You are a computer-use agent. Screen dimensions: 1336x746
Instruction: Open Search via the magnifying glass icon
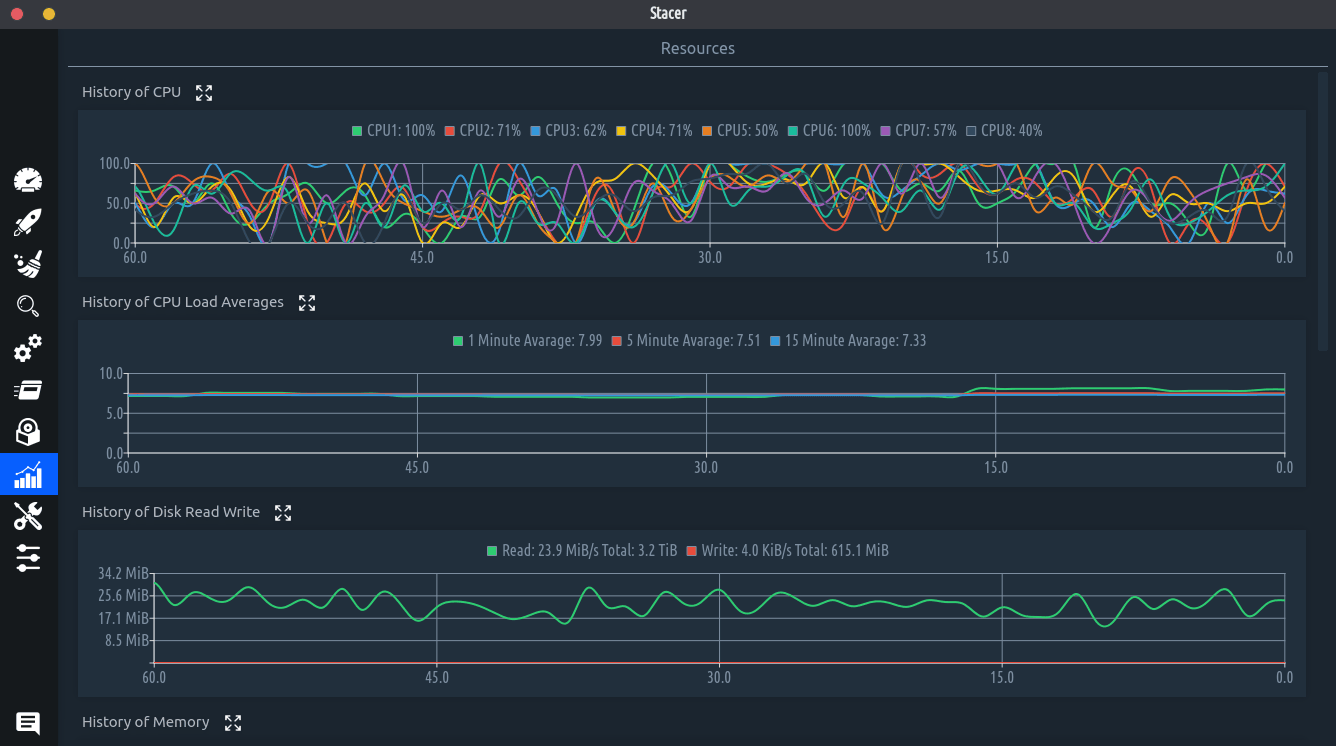(x=28, y=307)
